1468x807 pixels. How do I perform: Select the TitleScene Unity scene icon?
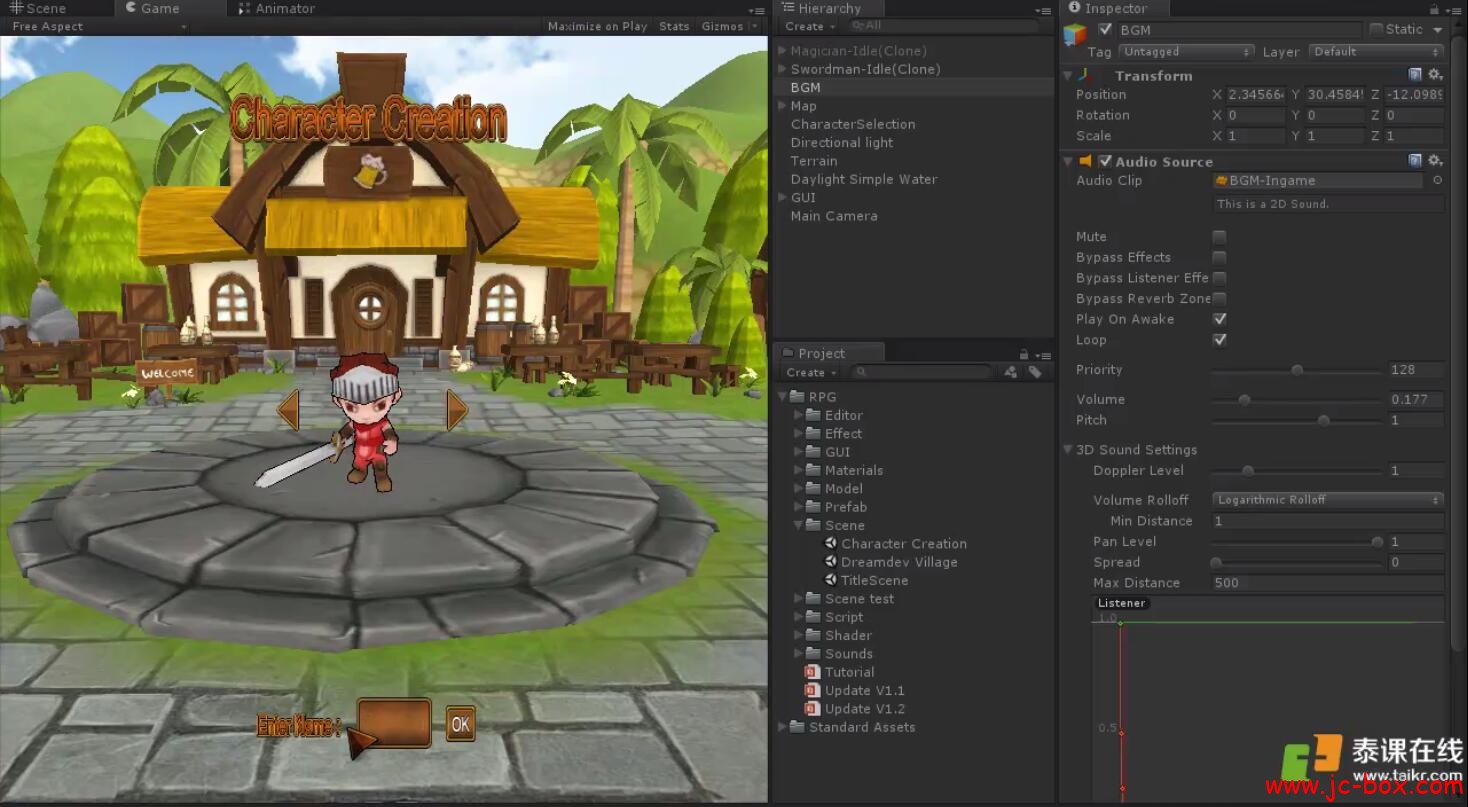pos(830,580)
